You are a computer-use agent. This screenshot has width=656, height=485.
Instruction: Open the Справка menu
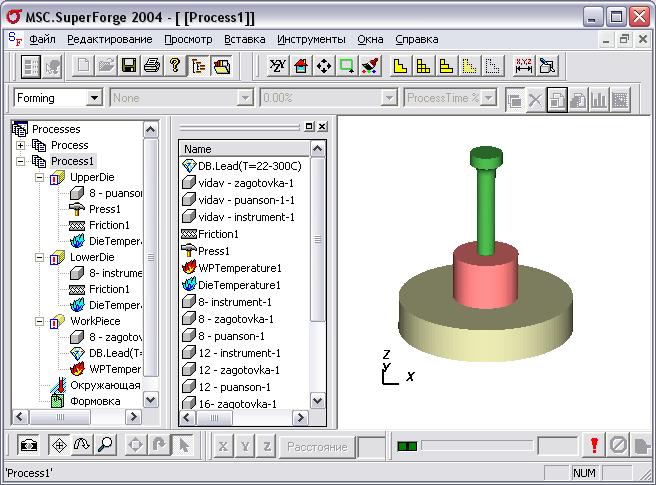point(417,39)
